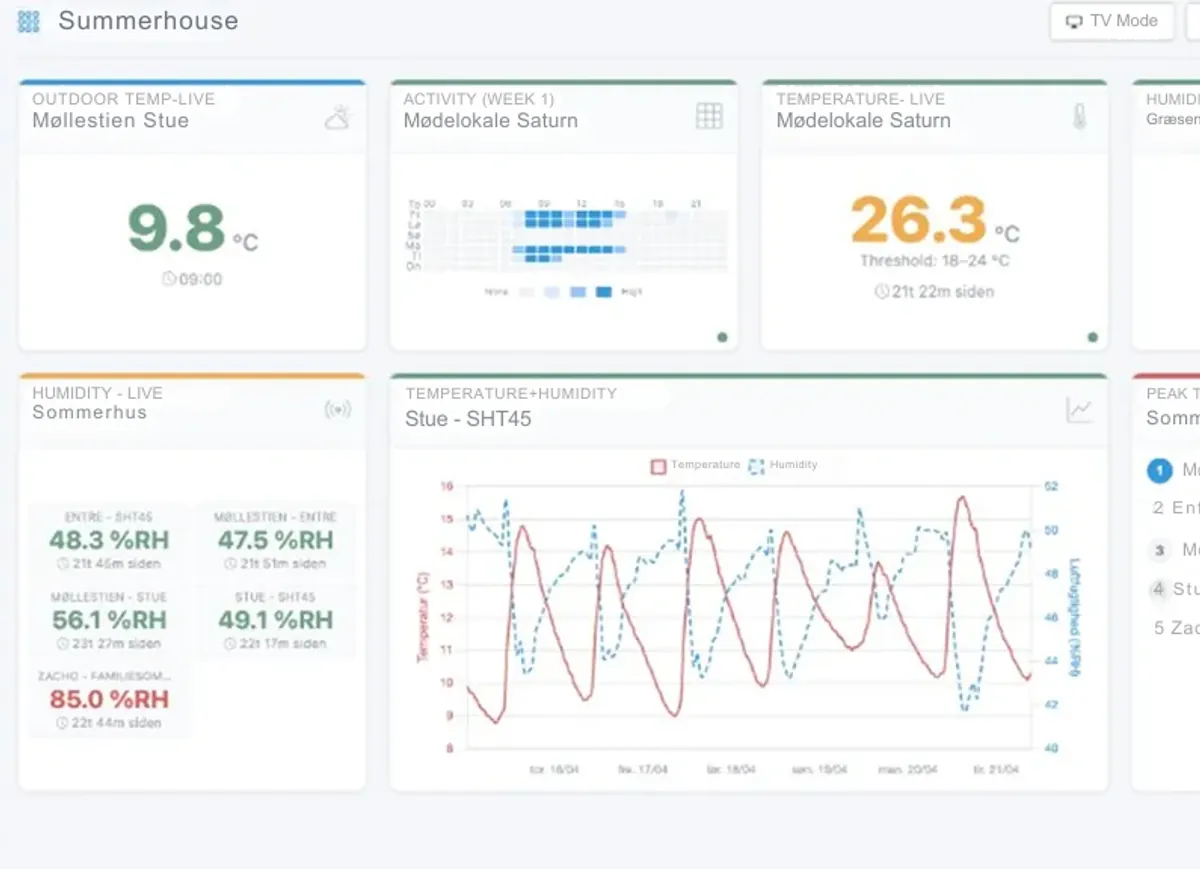Select rank 3 in the Peak list
This screenshot has height=869, width=1200.
[x=1159, y=549]
